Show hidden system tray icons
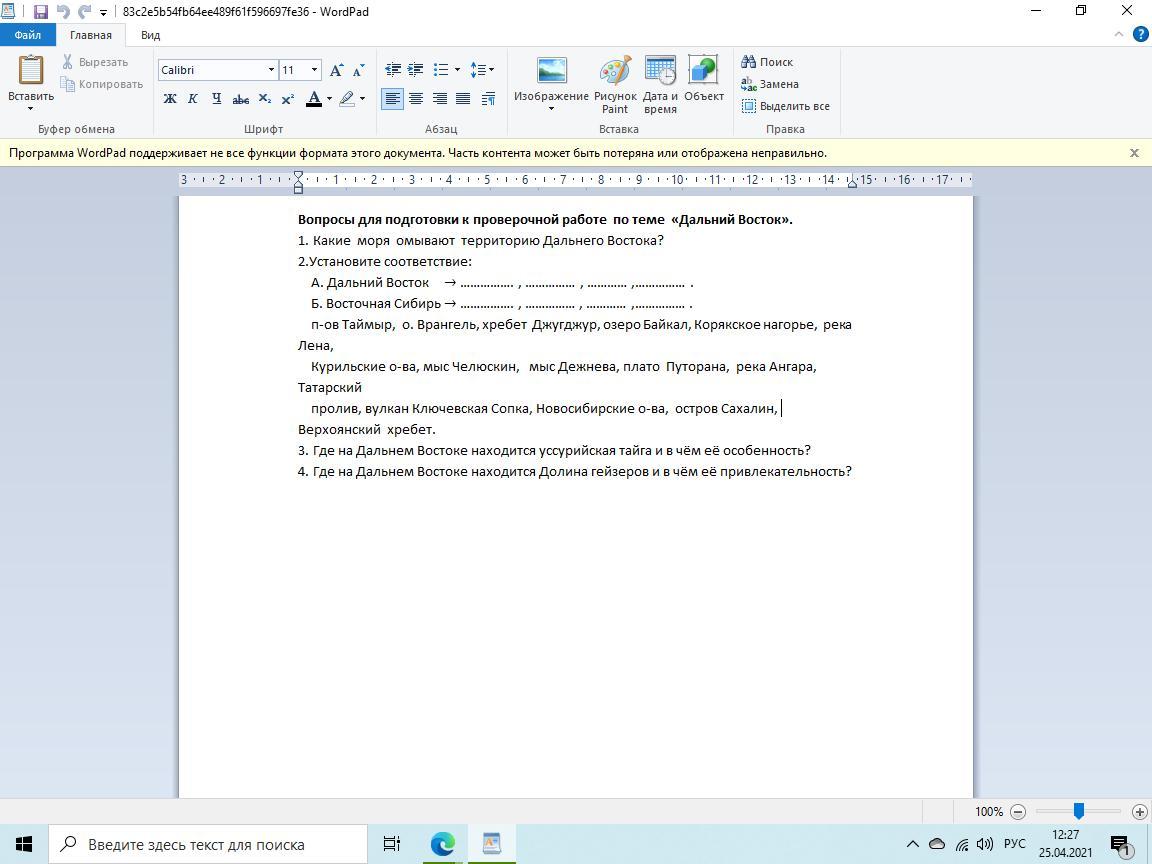Viewport: 1152px width, 864px height. pos(912,844)
